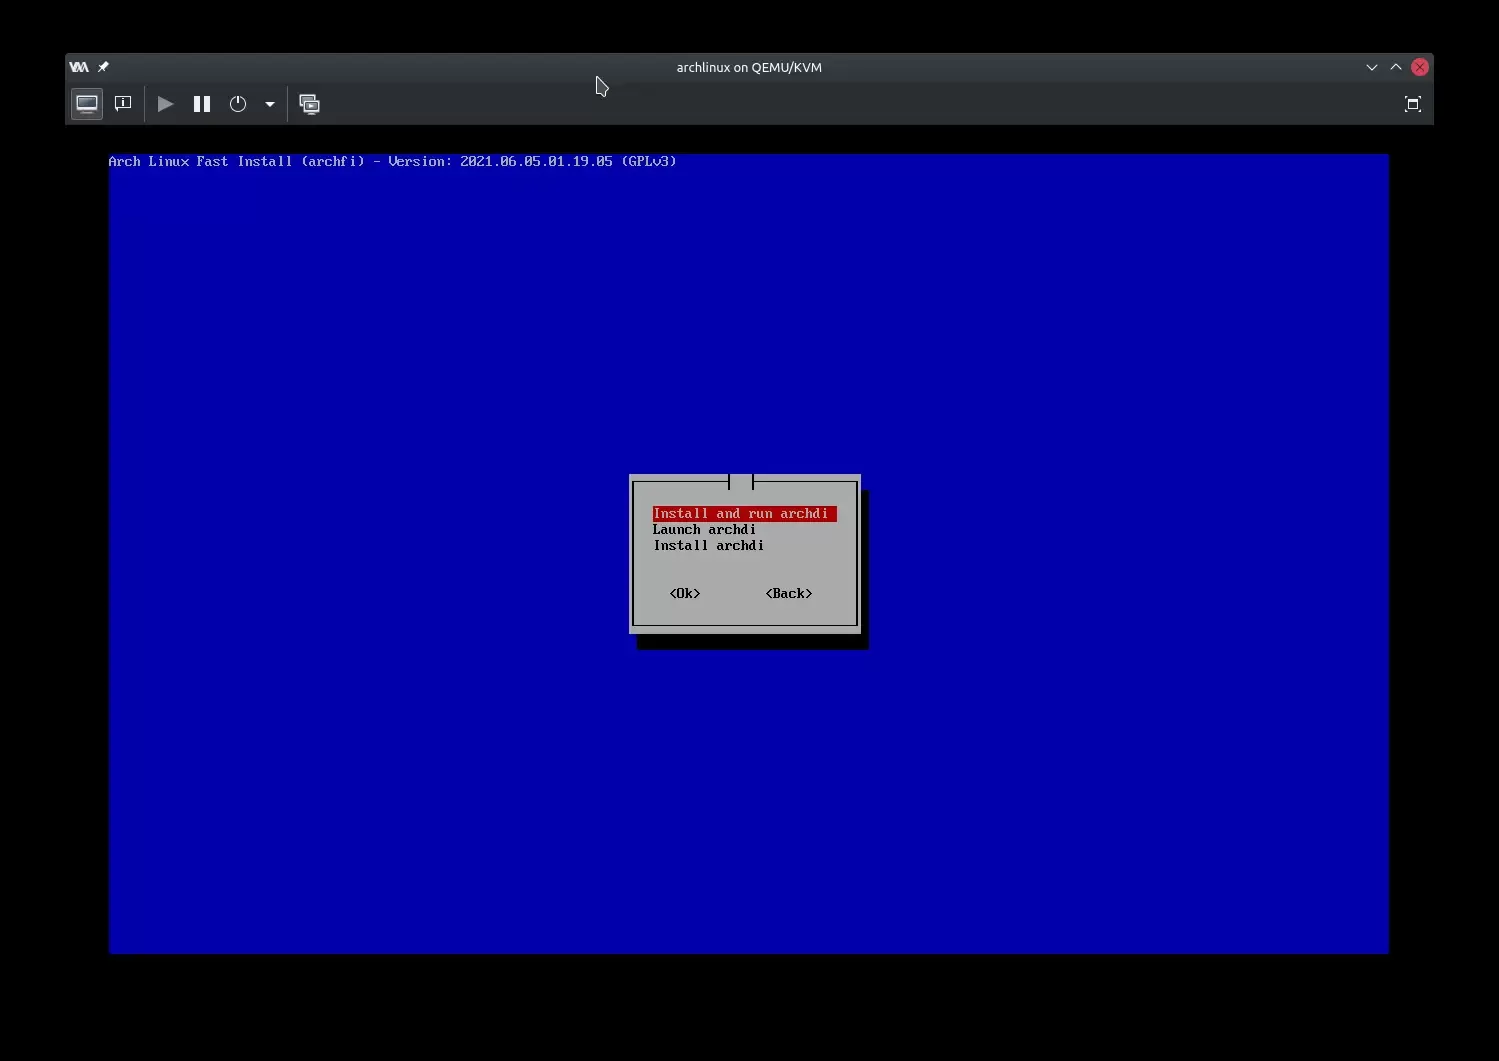Pick the 'Install archdi' entry
1499x1061 pixels.
pyautogui.click(x=708, y=546)
